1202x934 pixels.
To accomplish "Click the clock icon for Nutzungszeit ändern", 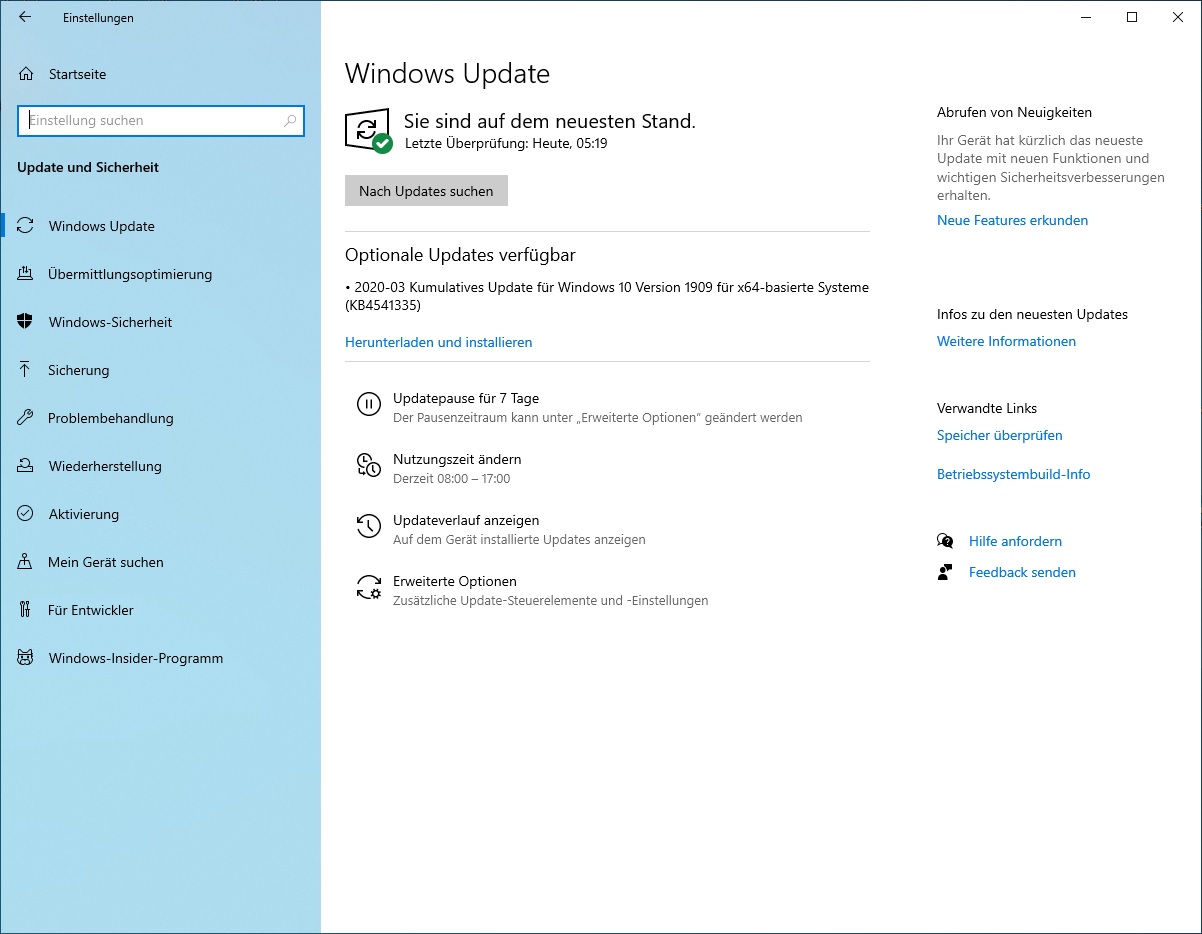I will (369, 465).
